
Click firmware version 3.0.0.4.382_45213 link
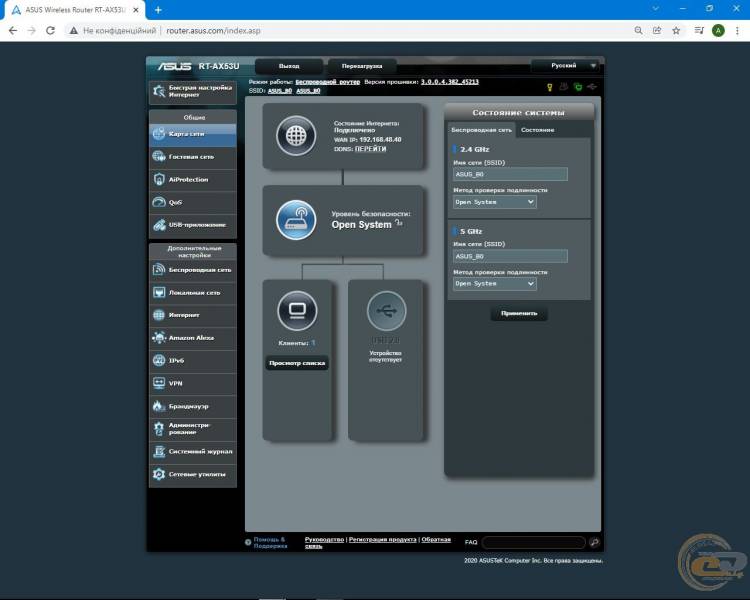450,82
